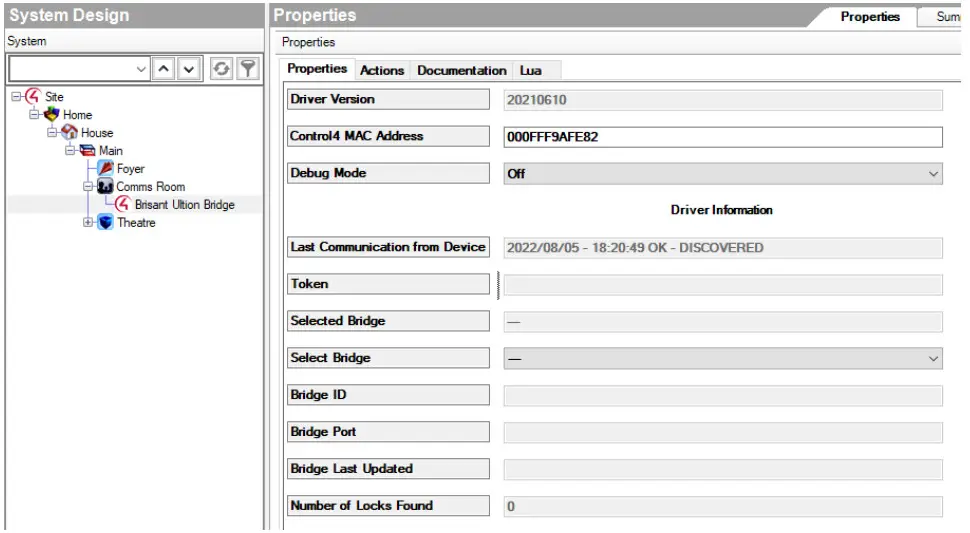This screenshot has width=970, height=533.
Task: Click the Driver Version label
Action: (388, 99)
